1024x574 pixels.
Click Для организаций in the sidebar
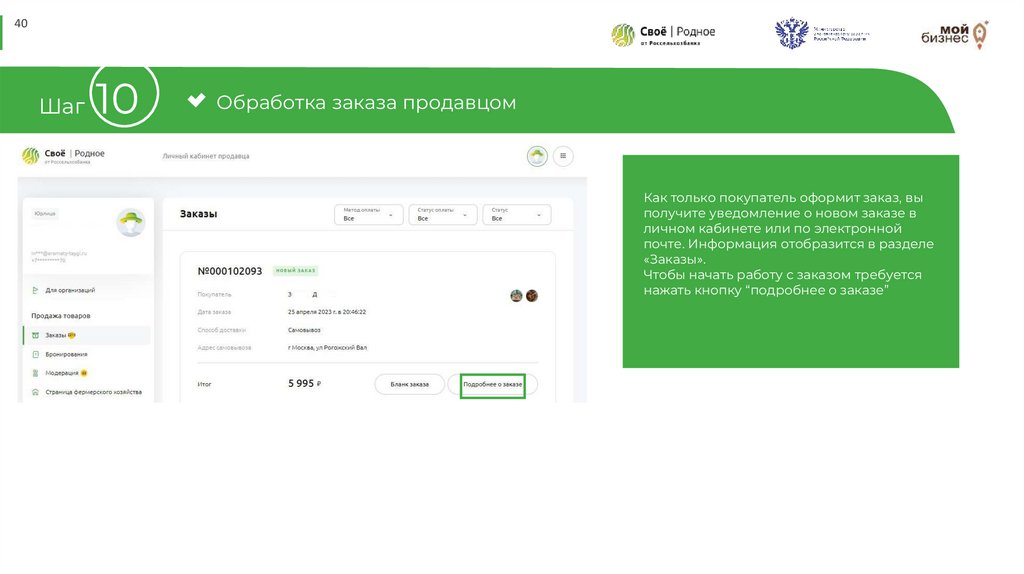point(70,290)
